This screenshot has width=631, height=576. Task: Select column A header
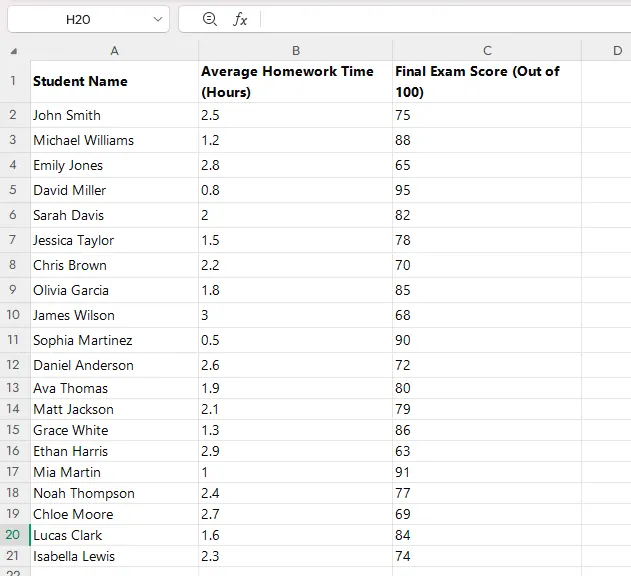[114, 51]
